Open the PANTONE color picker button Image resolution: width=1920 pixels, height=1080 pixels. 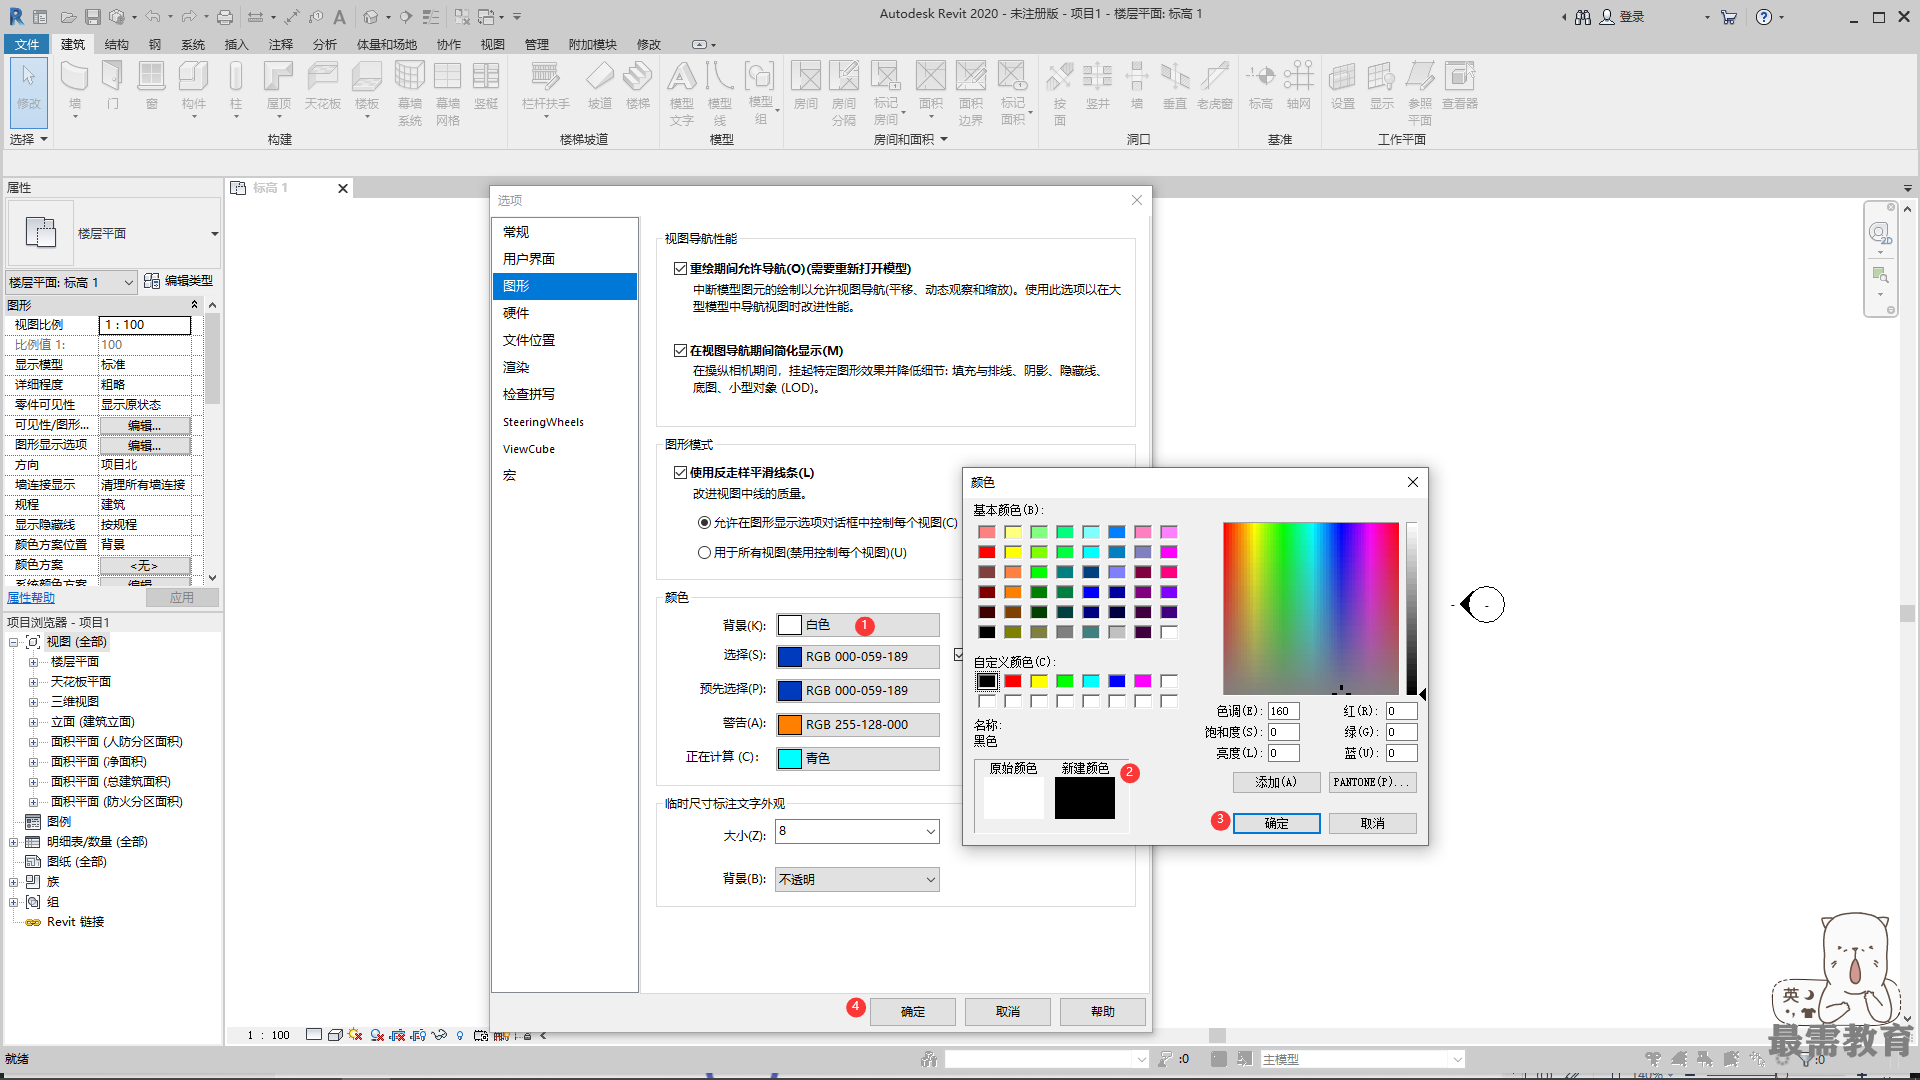click(1372, 782)
